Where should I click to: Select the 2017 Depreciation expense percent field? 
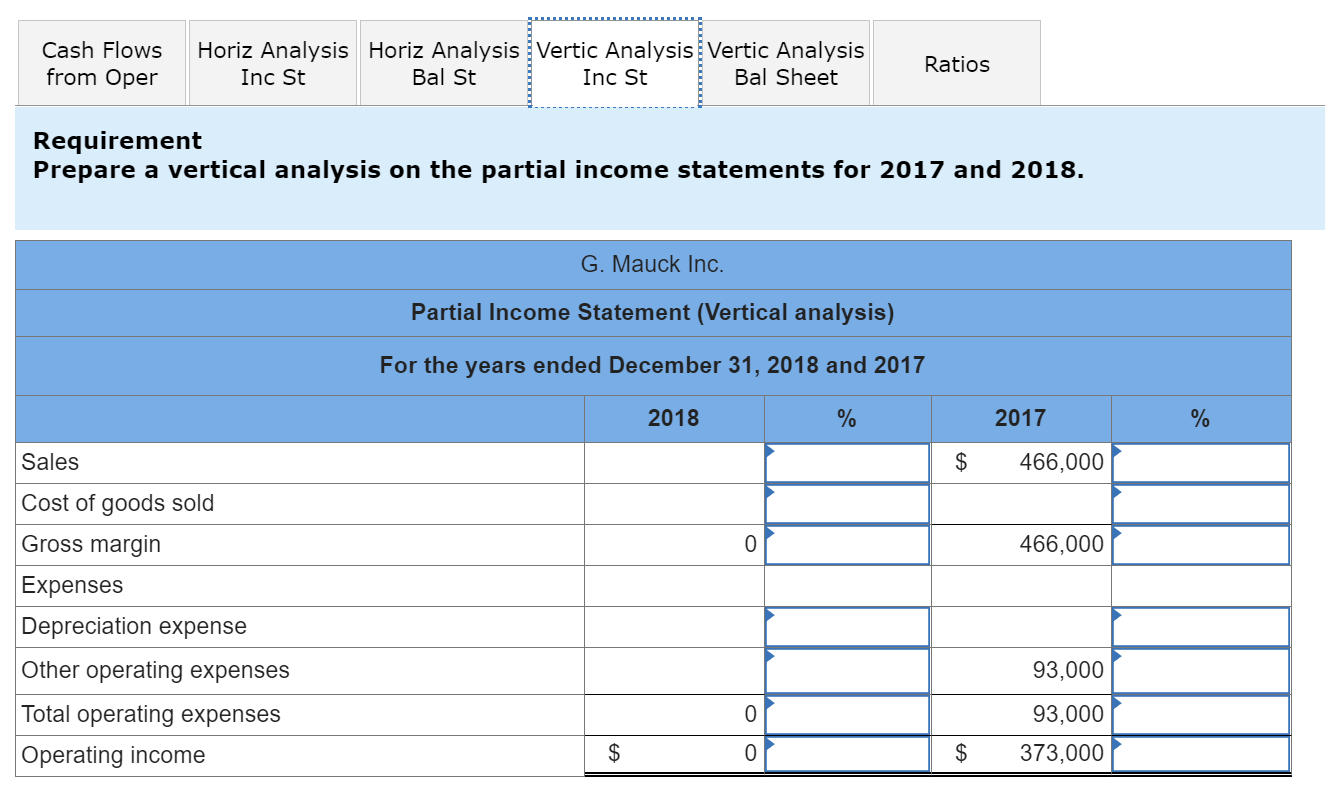click(x=1201, y=627)
